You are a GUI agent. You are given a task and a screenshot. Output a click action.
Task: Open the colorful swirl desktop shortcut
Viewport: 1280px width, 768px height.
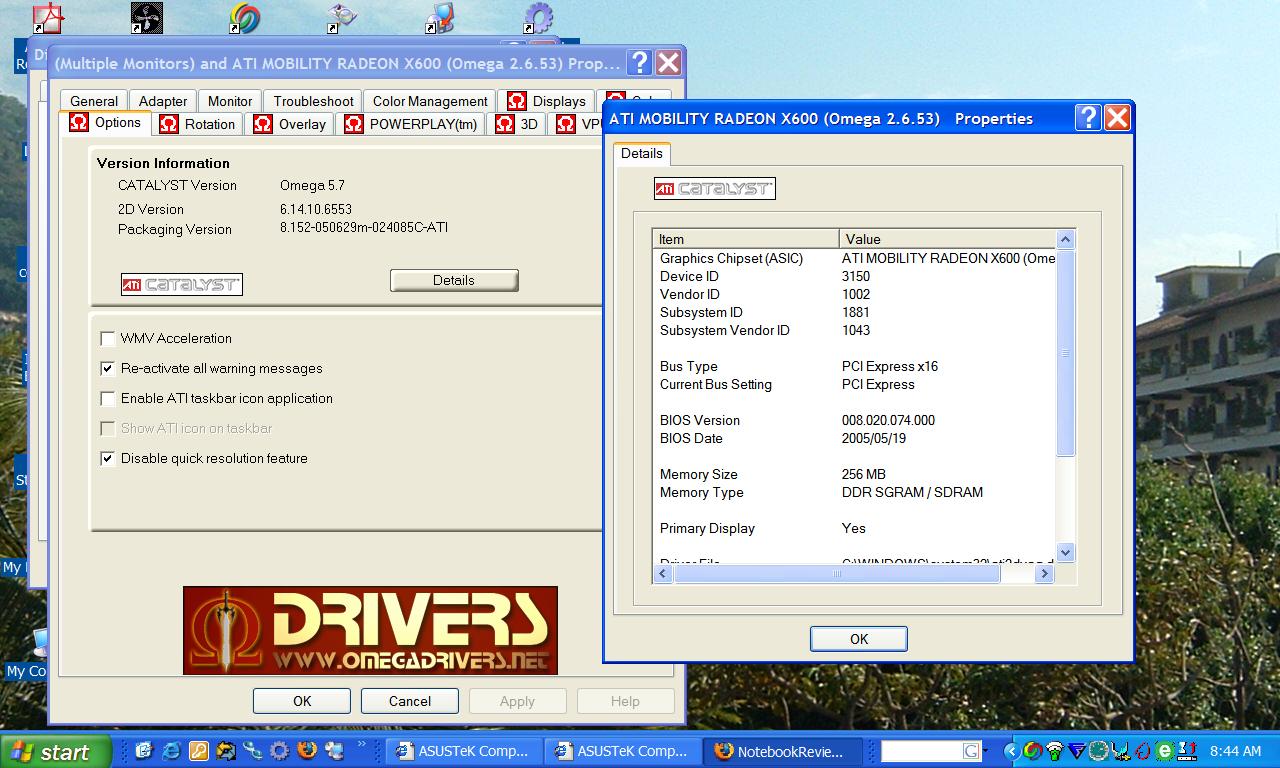click(244, 17)
